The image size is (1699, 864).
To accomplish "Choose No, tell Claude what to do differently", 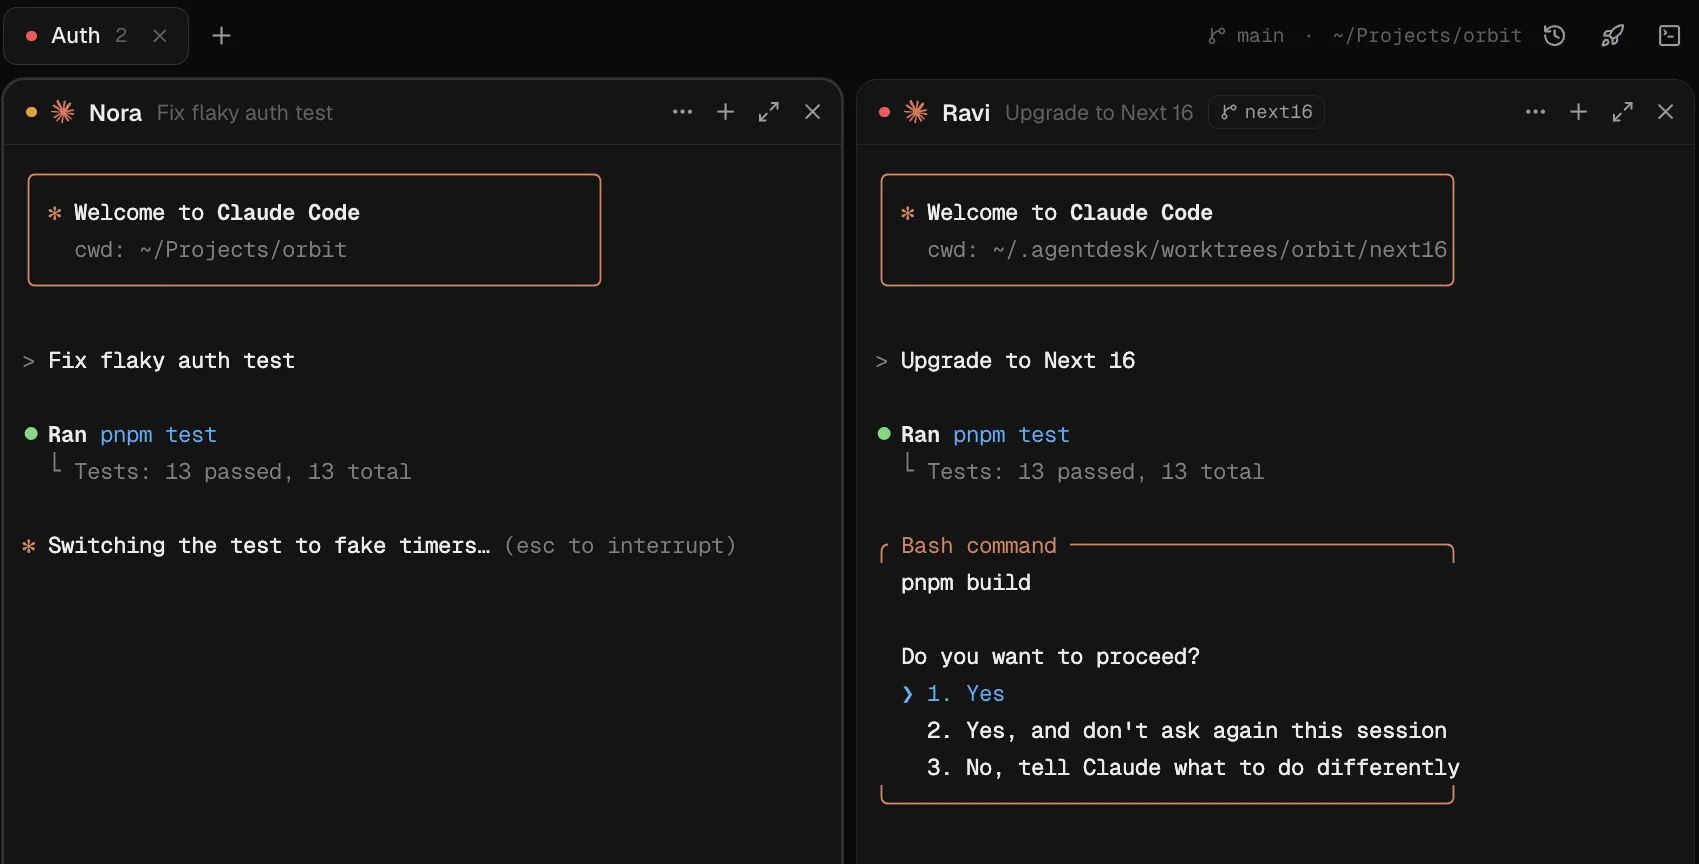I will 1192,768.
